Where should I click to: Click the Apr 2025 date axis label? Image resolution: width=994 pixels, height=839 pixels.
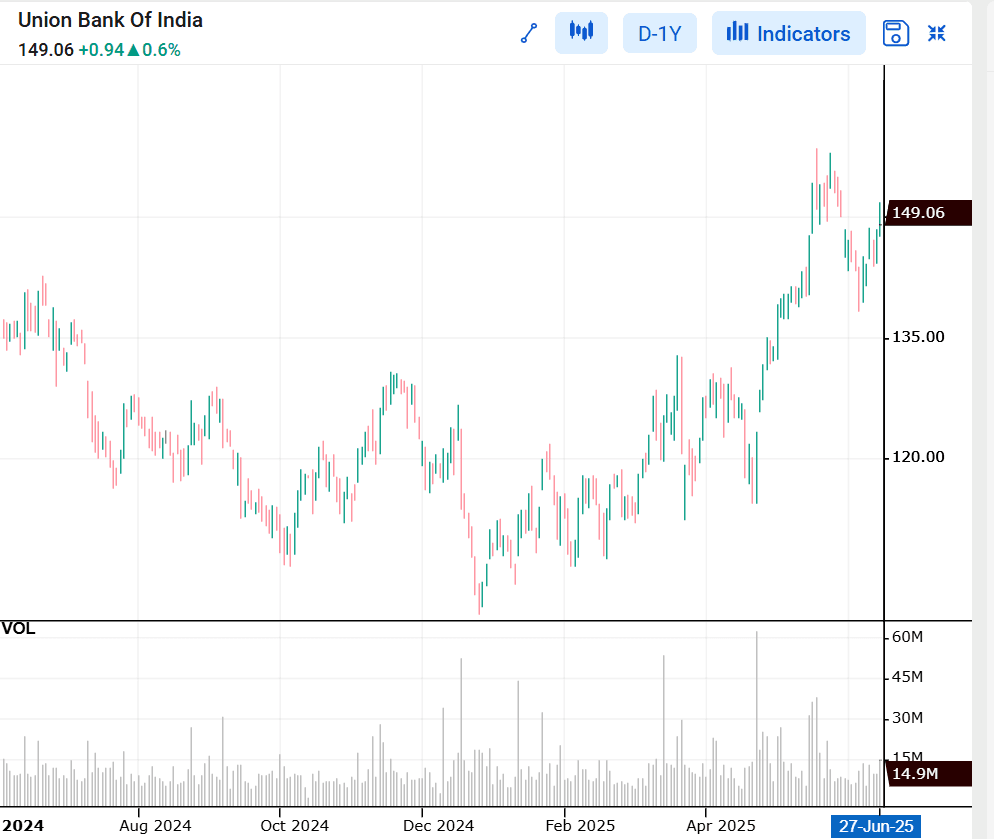[721, 826]
